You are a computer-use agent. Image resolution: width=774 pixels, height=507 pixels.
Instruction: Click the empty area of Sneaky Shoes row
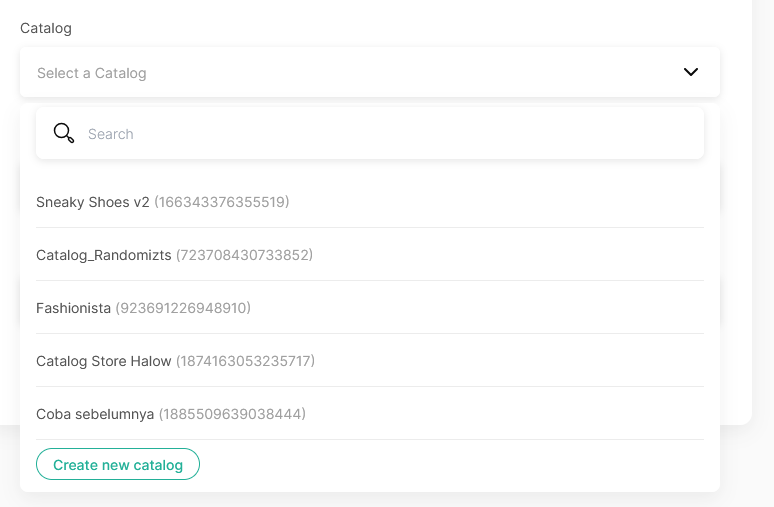point(500,202)
